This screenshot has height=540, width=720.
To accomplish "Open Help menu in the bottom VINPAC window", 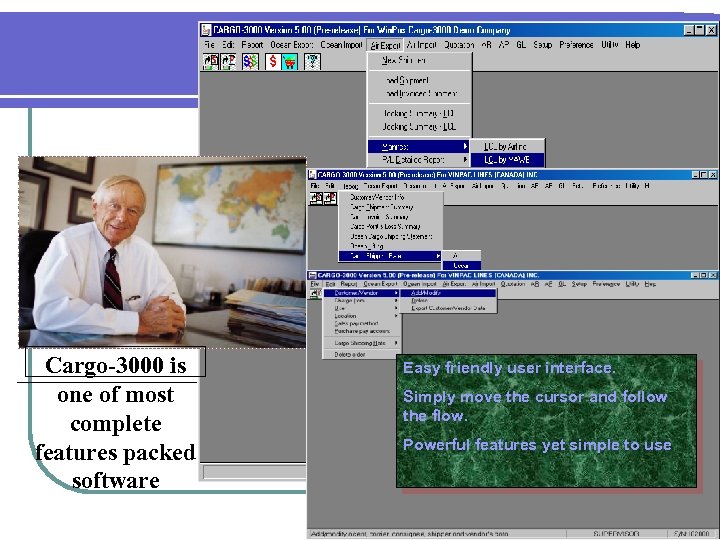I will (x=650, y=284).
